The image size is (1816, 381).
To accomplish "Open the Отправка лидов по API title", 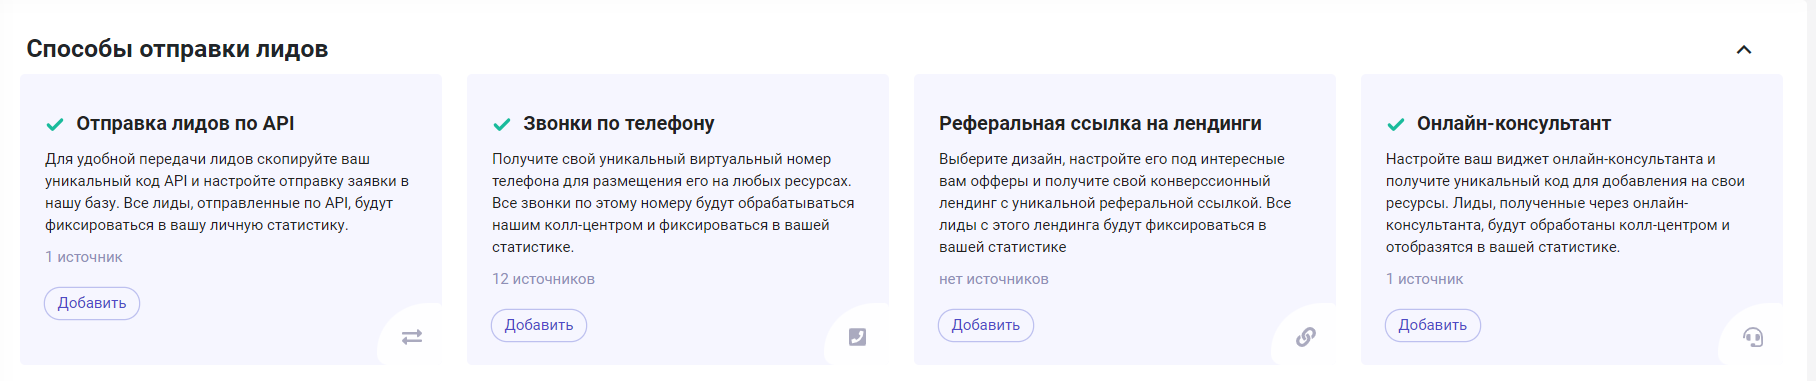I will pos(185,123).
